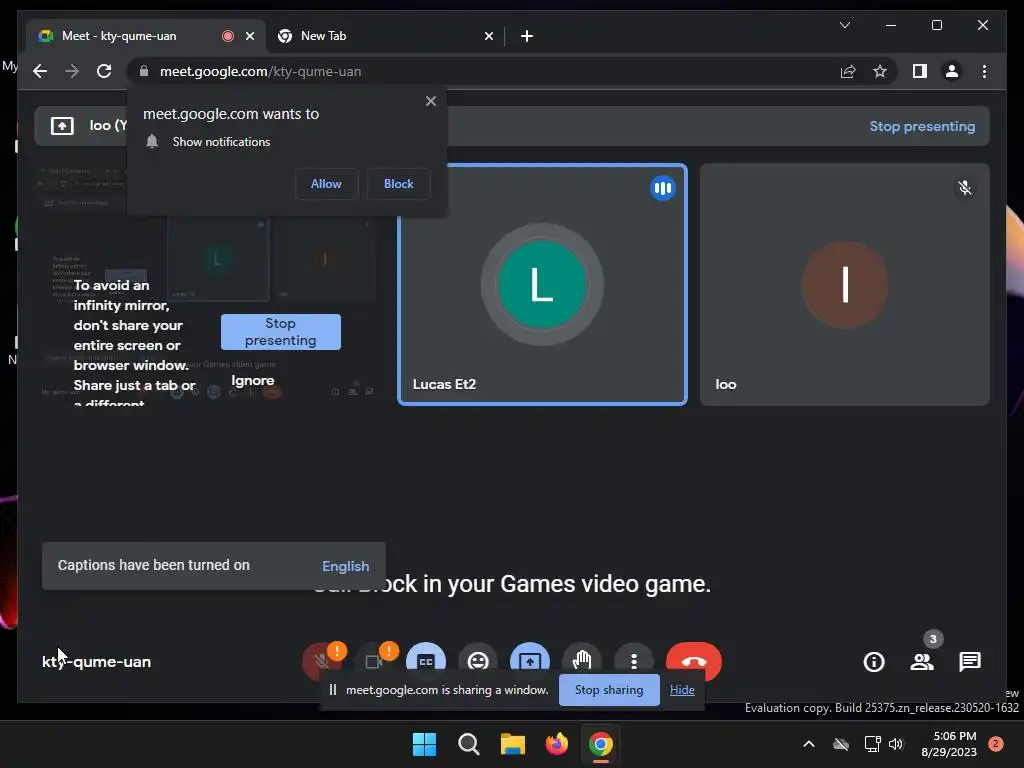Click Chrome icon in the taskbar
Image resolution: width=1024 pixels, height=768 pixels.
pyautogui.click(x=601, y=744)
